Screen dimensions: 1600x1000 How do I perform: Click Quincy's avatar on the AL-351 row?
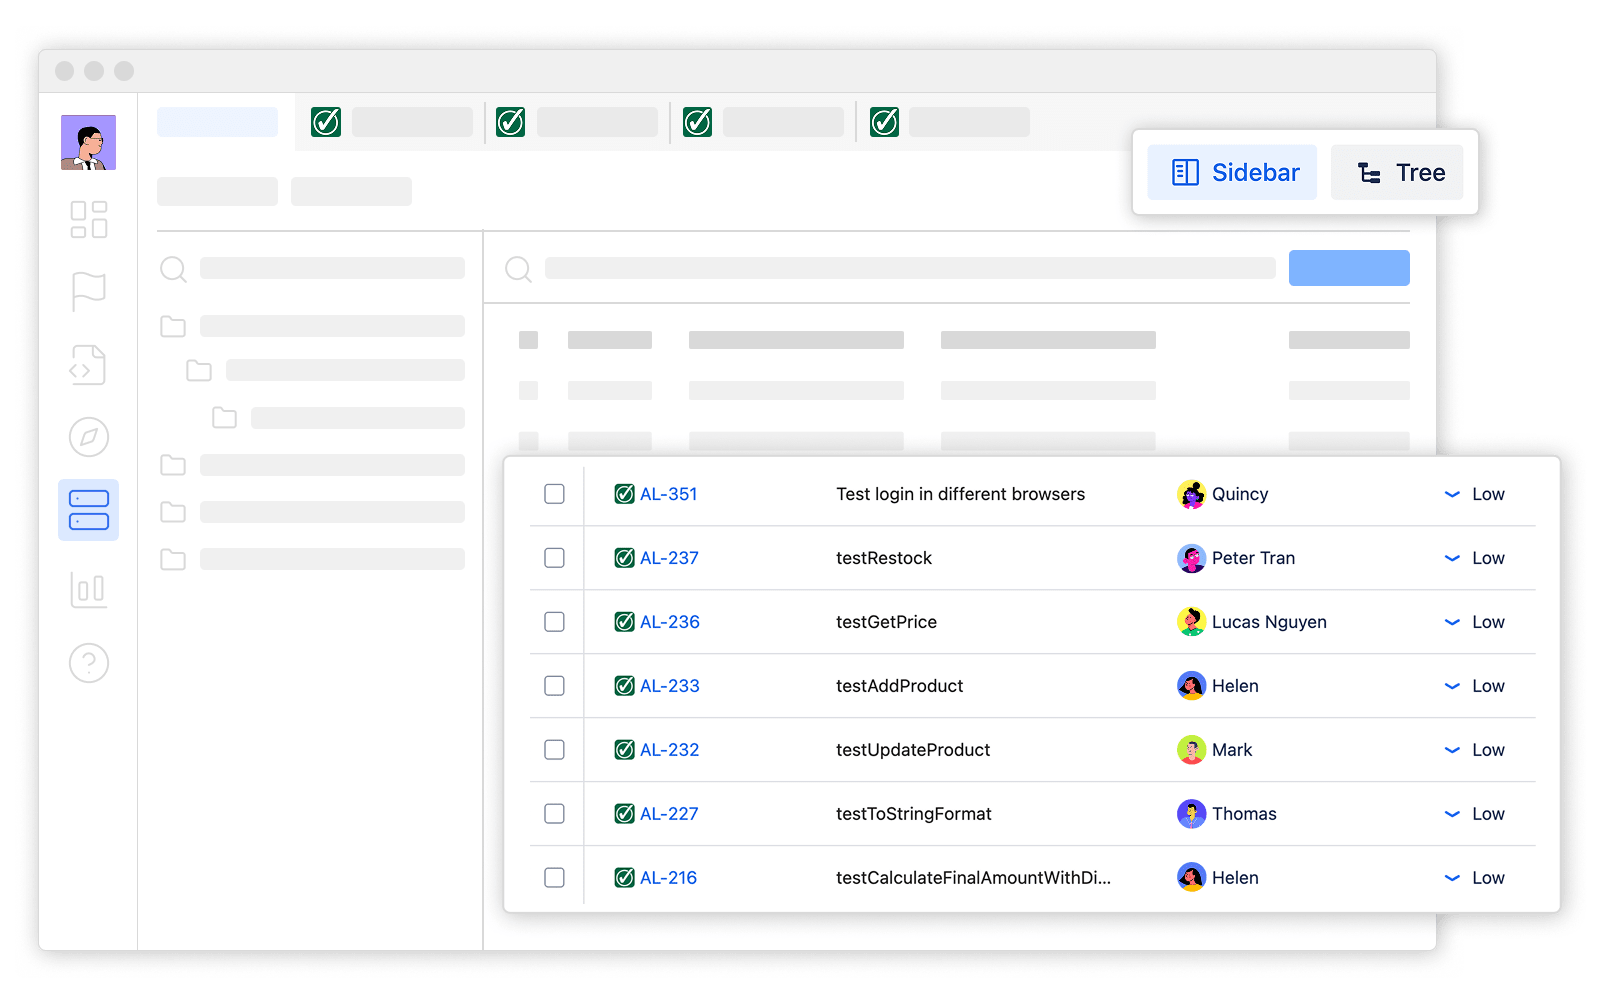[1191, 493]
